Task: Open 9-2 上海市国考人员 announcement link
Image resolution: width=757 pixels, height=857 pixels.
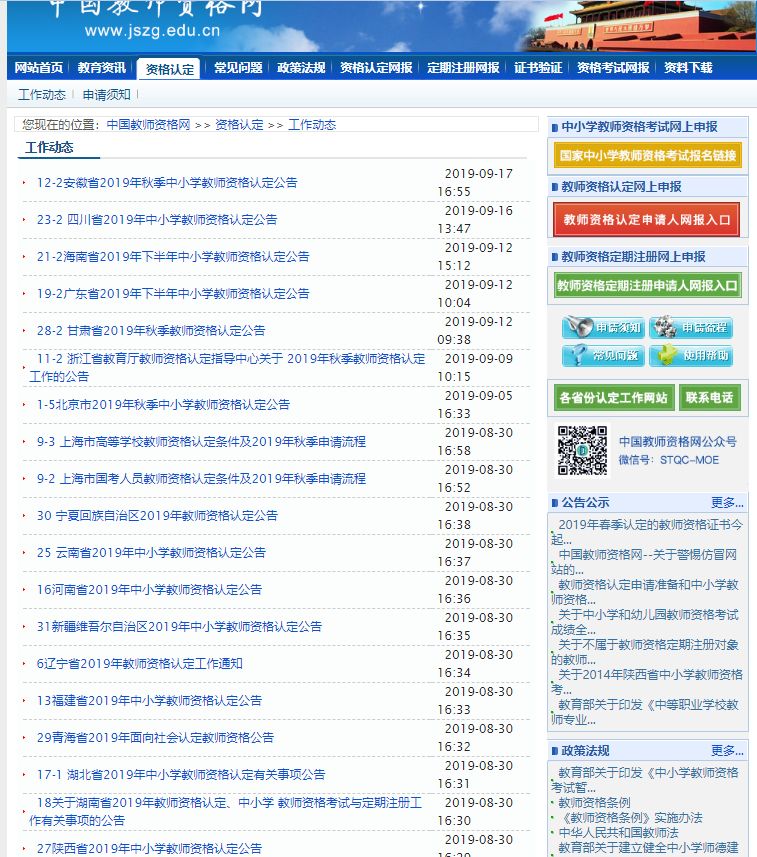Action: (x=201, y=479)
